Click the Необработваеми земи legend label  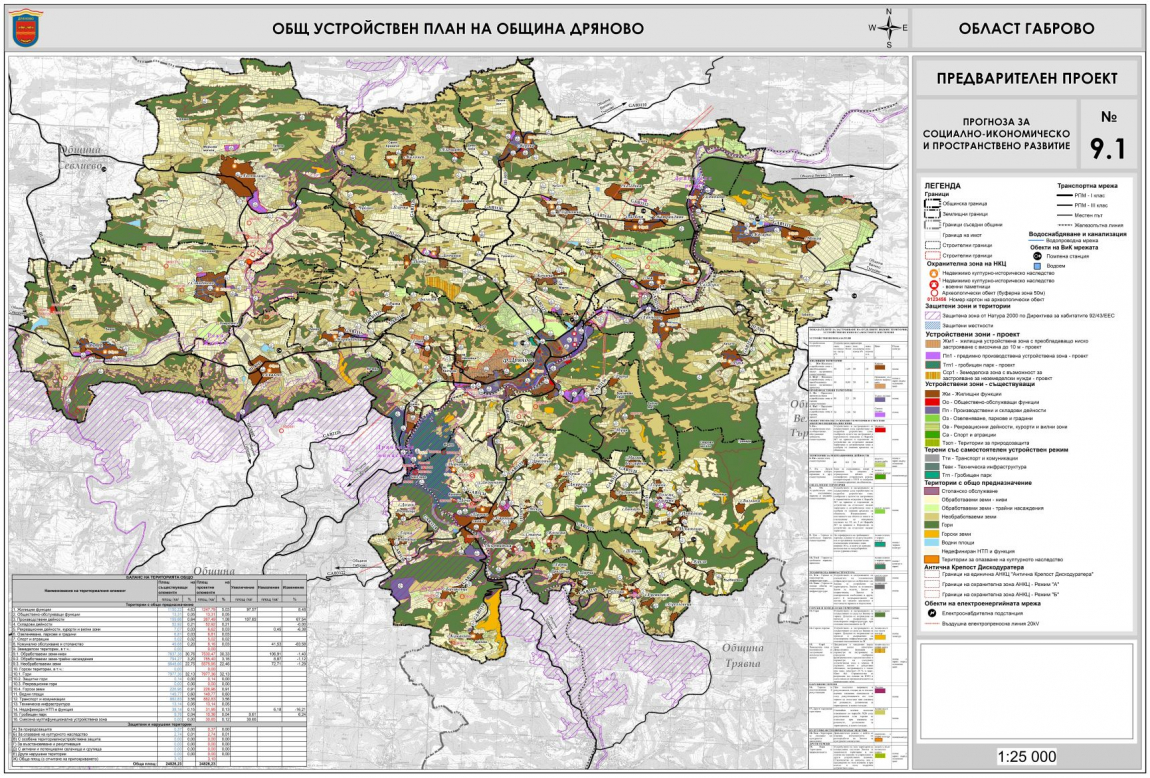[969, 517]
